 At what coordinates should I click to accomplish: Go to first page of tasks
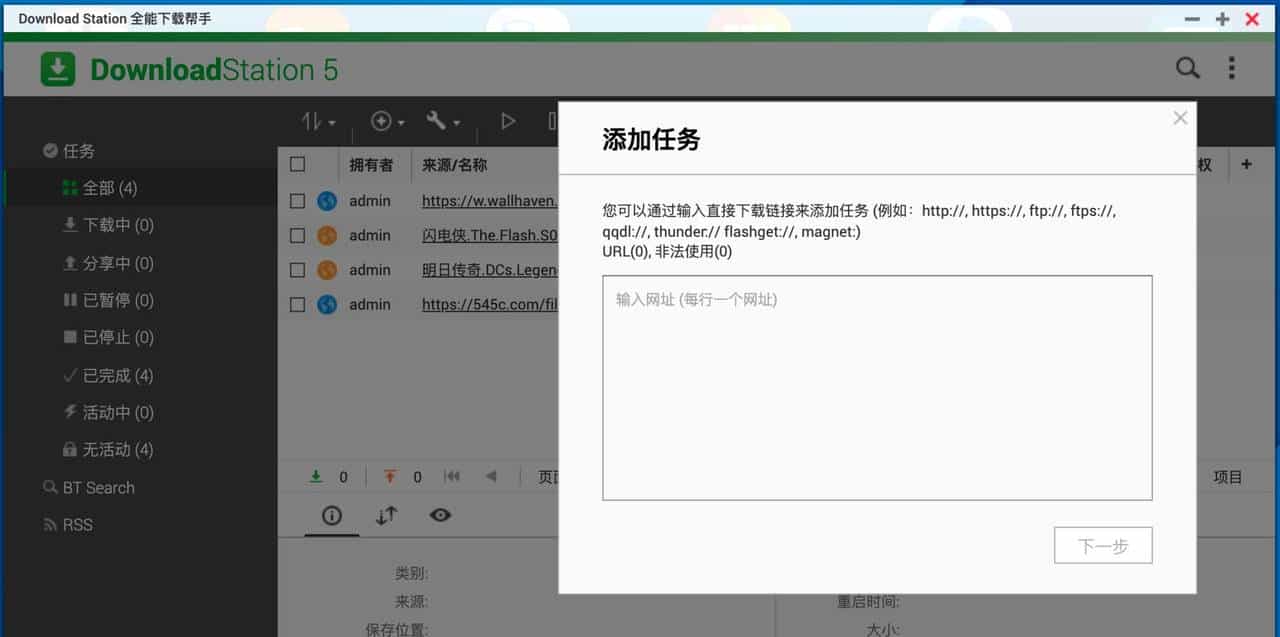click(x=452, y=477)
